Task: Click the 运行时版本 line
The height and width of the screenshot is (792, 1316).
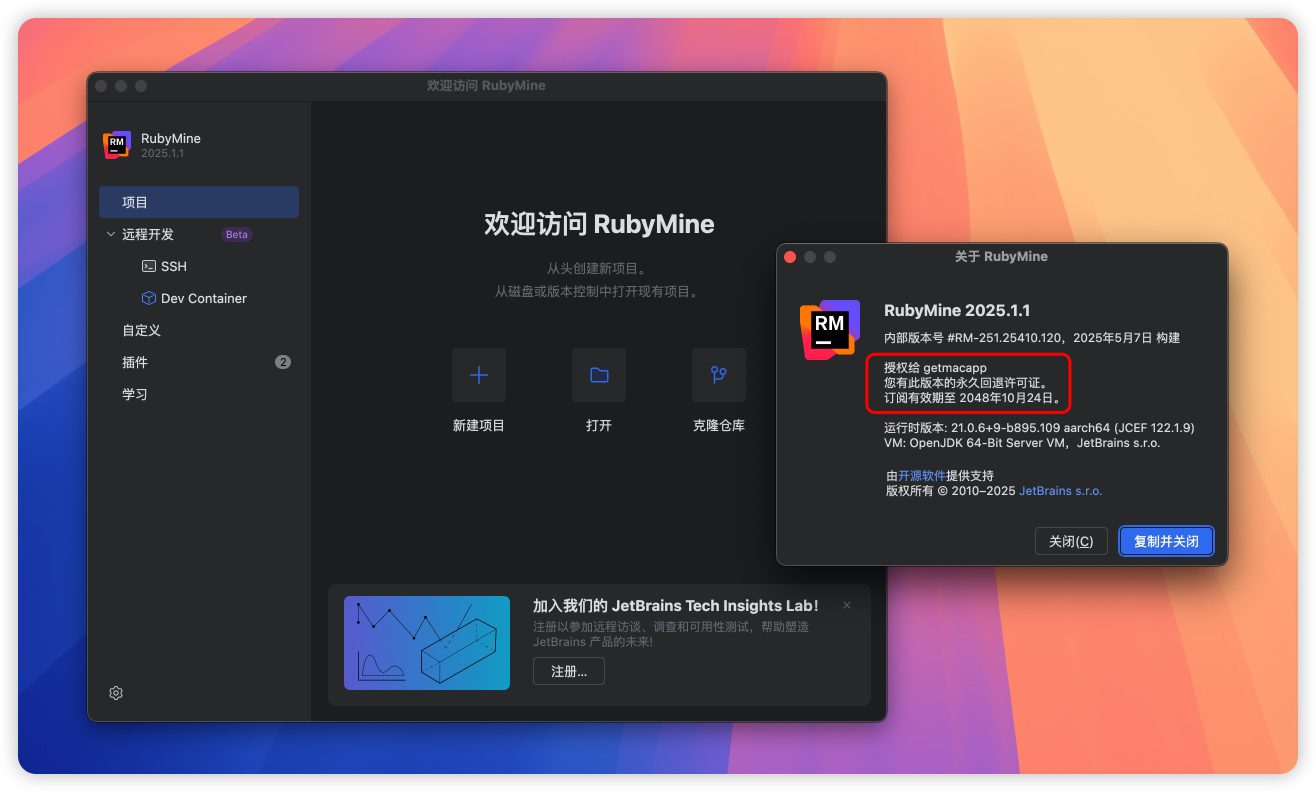Action: [x=1039, y=428]
